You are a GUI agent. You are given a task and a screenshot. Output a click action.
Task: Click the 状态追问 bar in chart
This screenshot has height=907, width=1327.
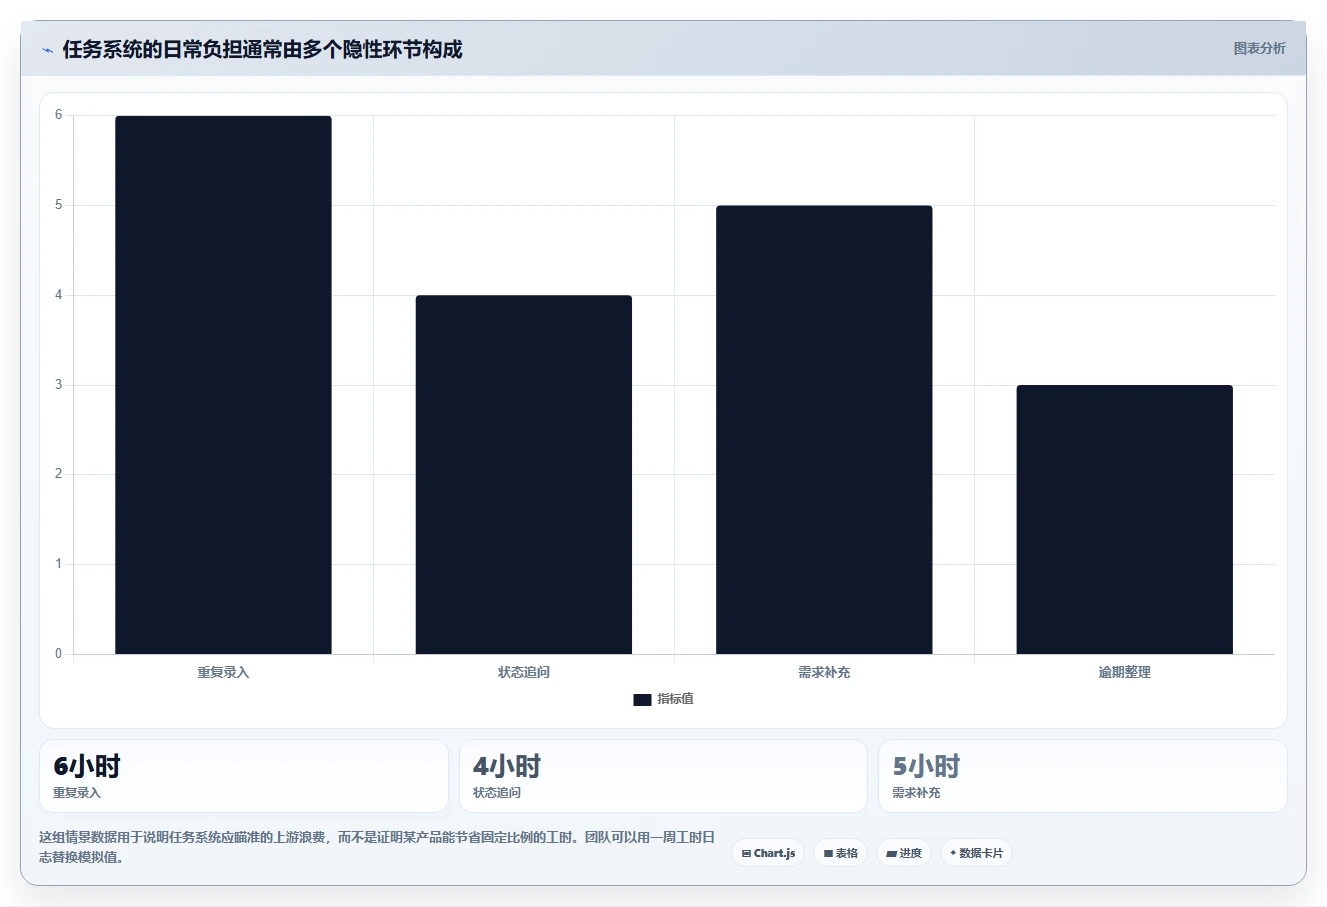pyautogui.click(x=524, y=475)
